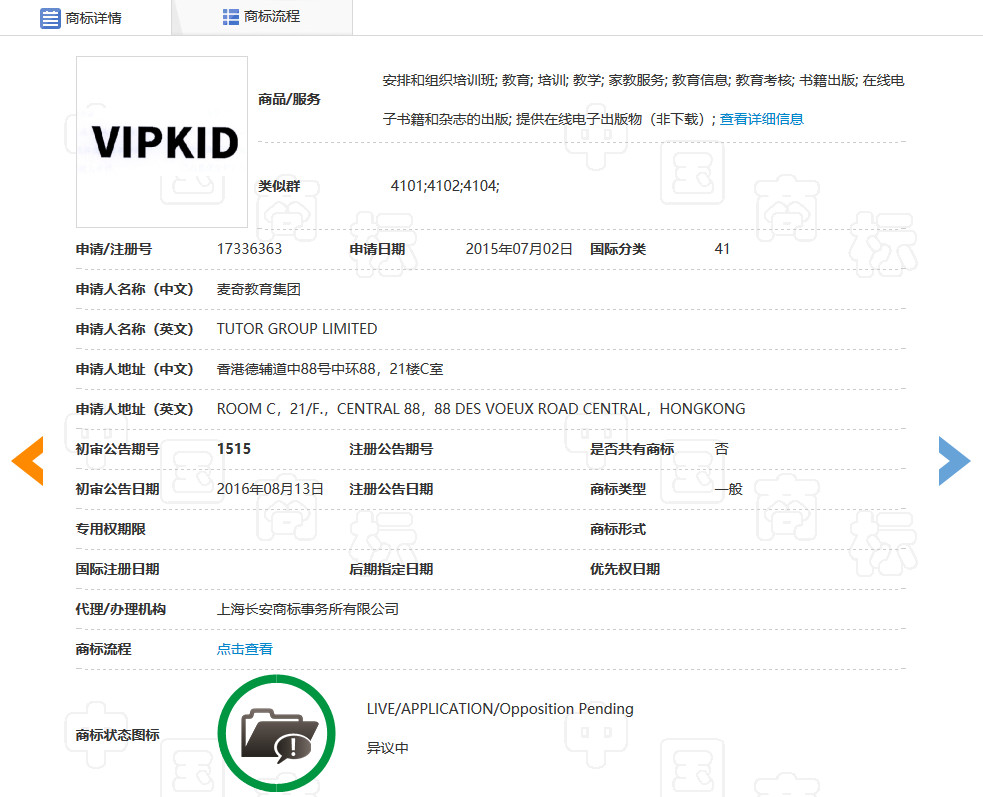Click the 商标状态图标 label
983x797 pixels.
[117, 735]
